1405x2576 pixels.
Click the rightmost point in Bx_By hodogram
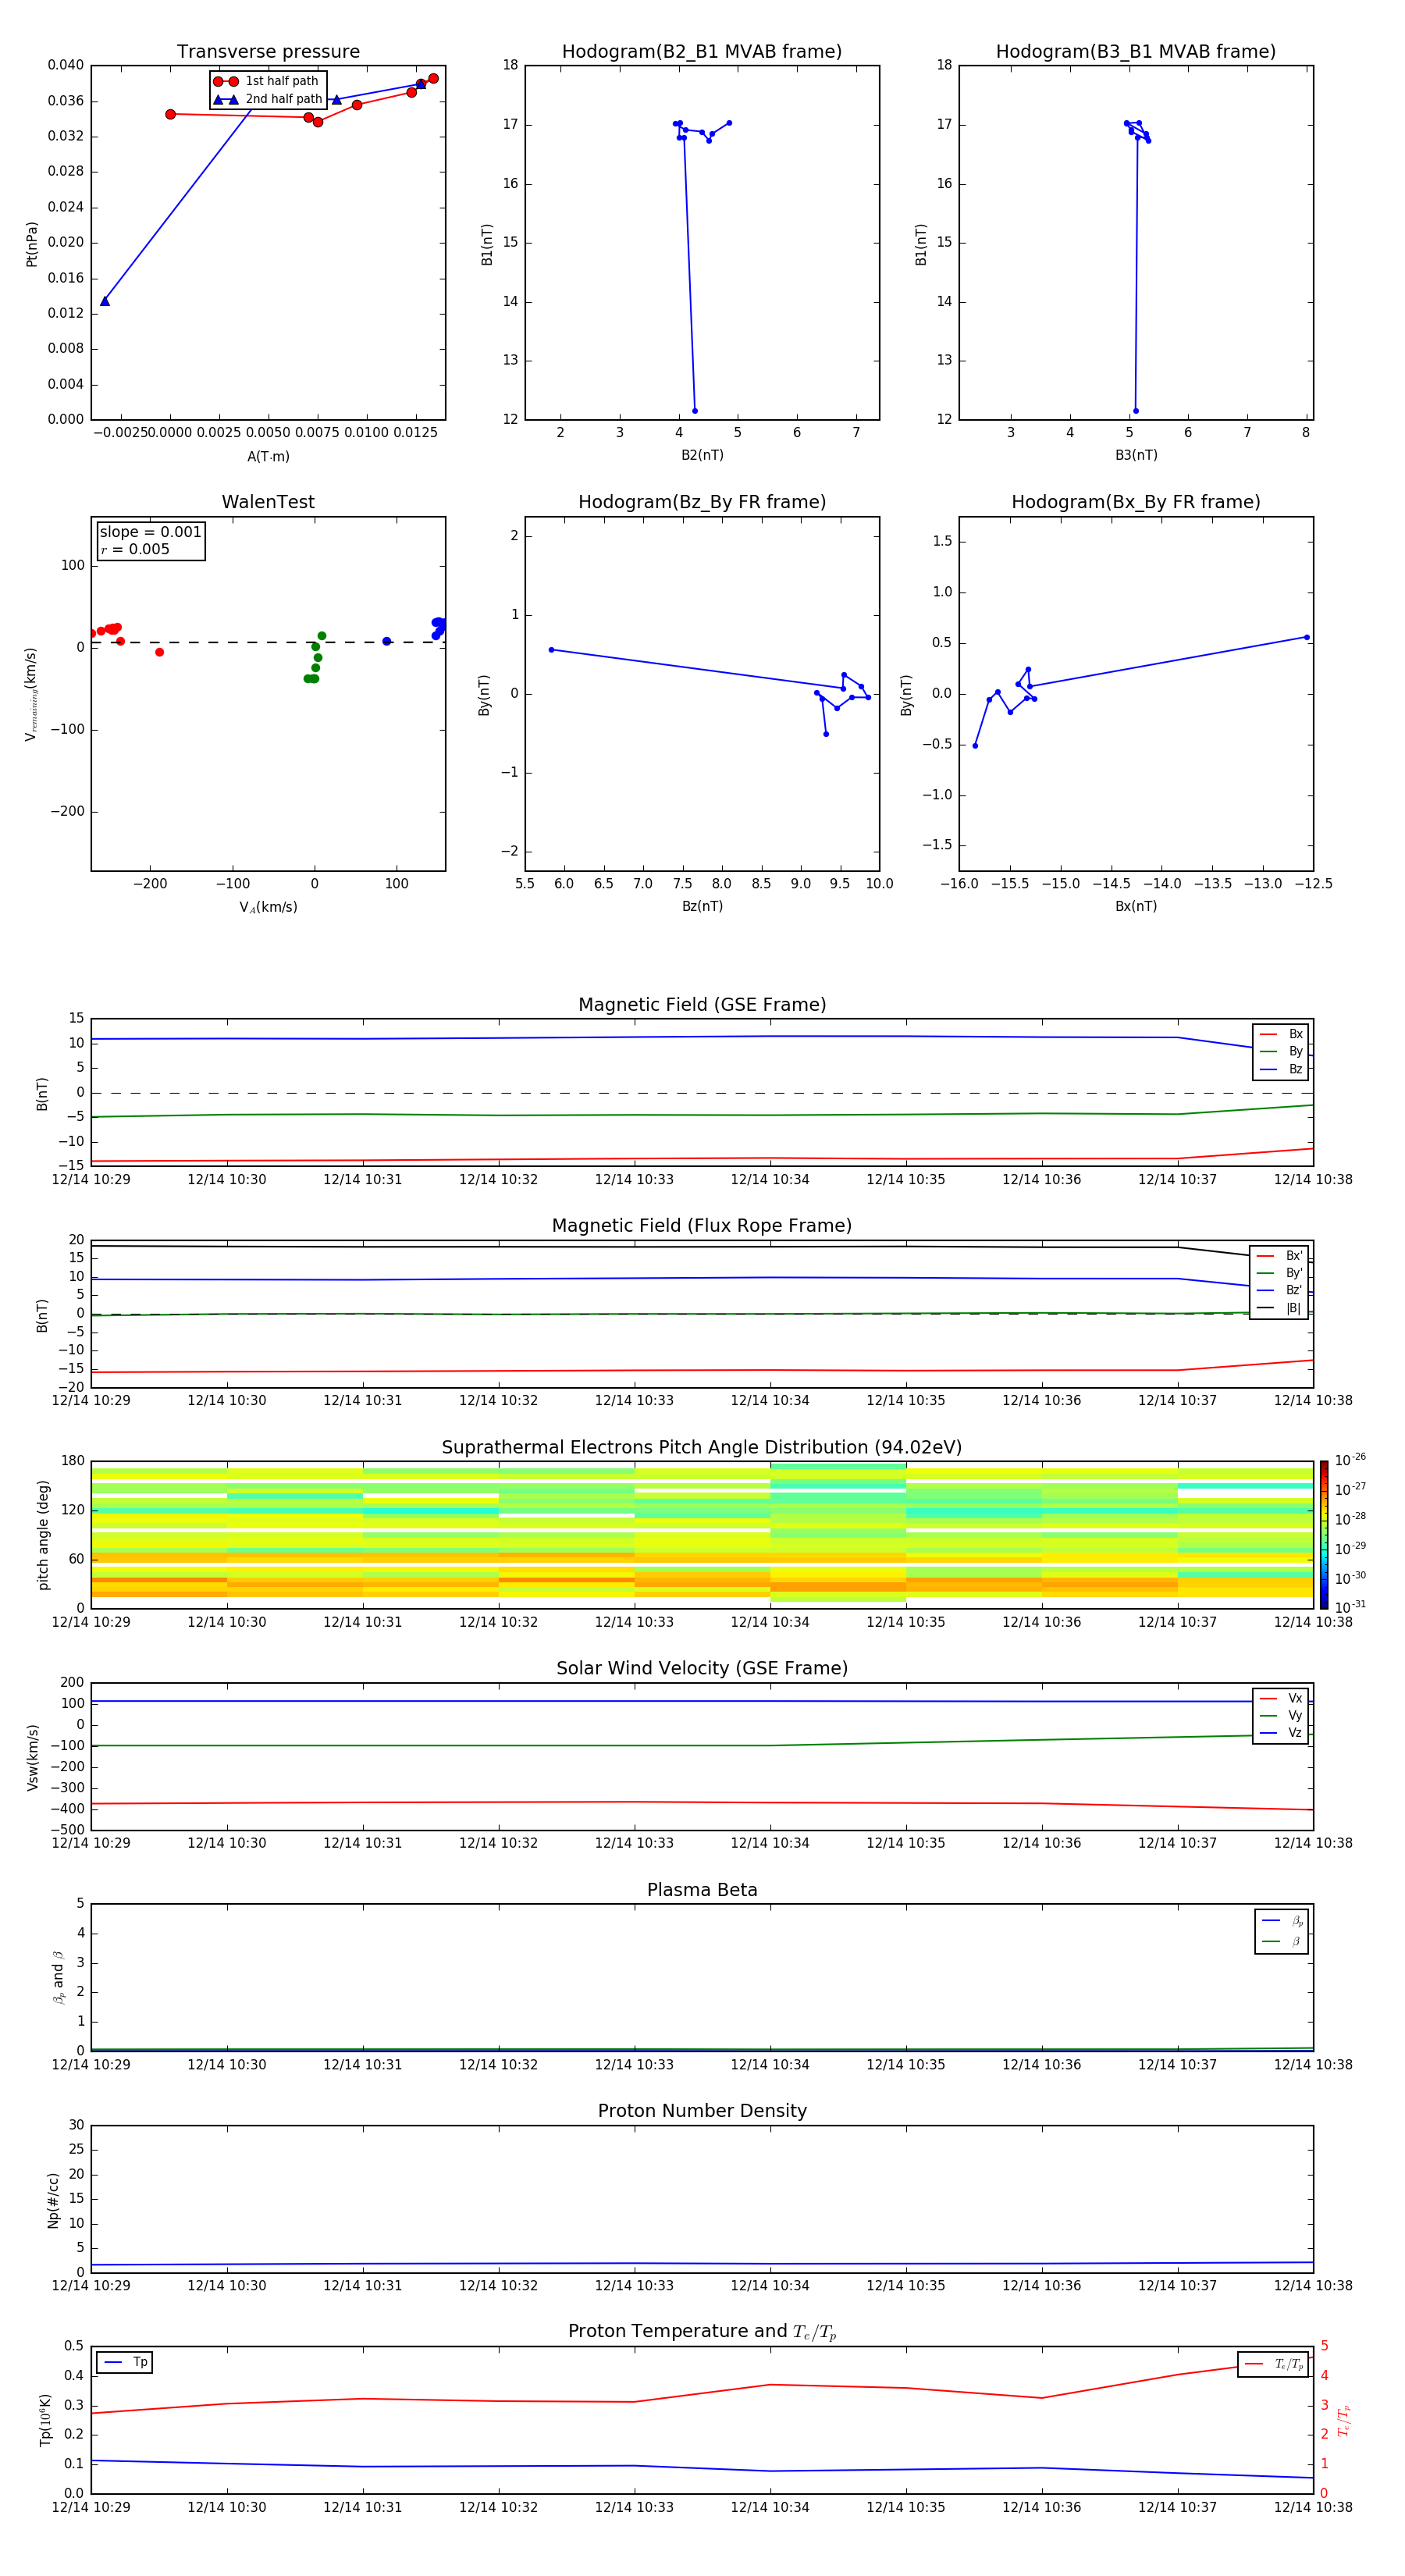coord(1307,637)
